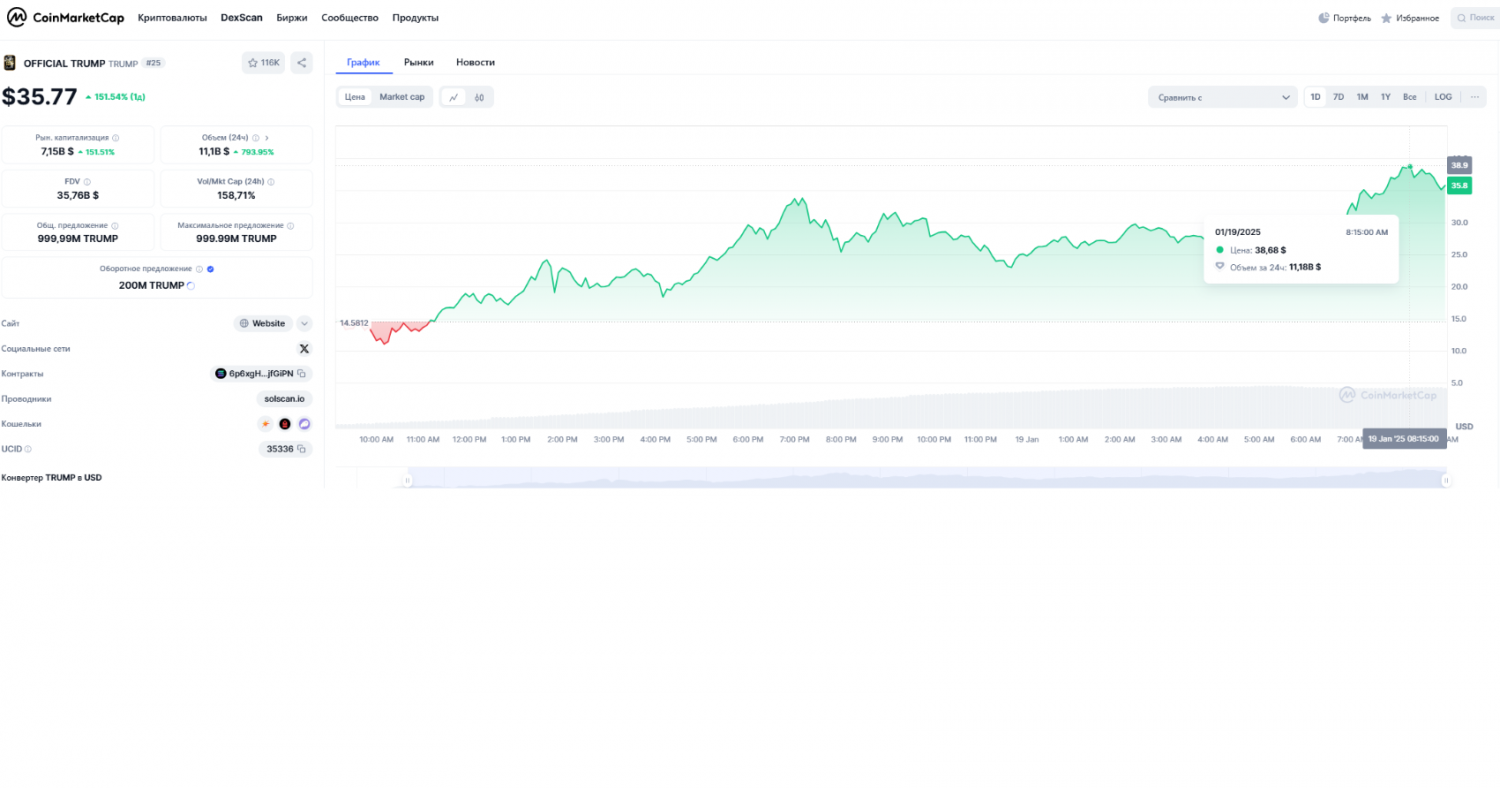
Task: Open the third purple wallet icon
Action: 304,424
